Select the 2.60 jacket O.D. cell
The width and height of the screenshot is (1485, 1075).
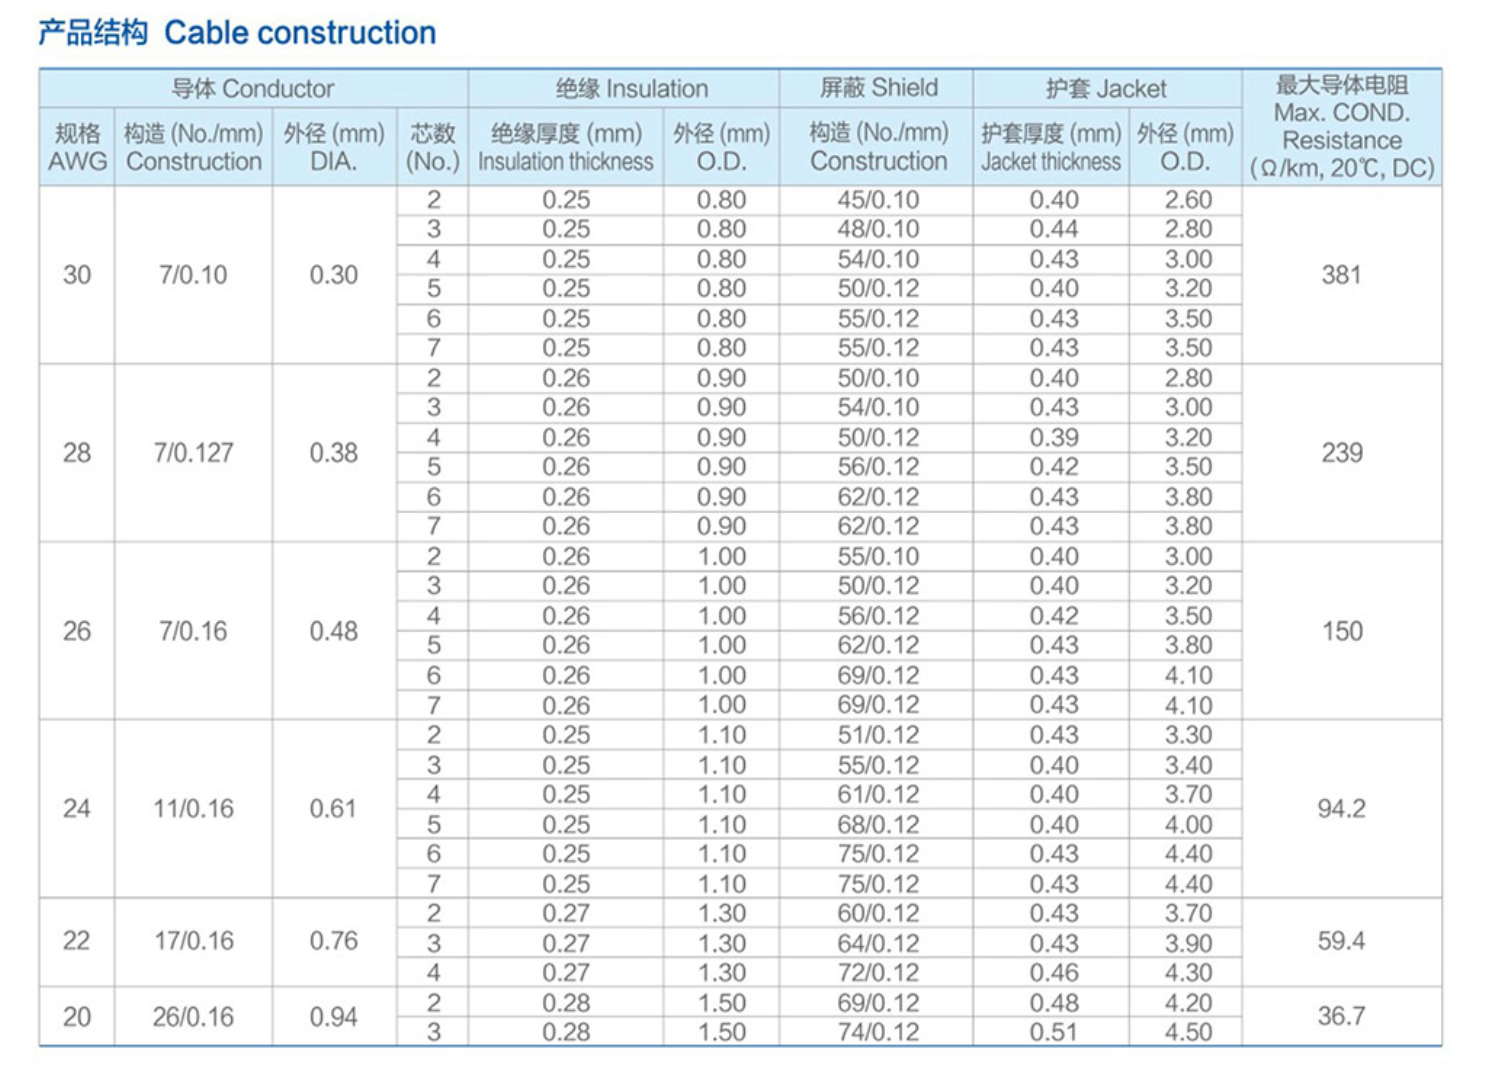click(1187, 200)
